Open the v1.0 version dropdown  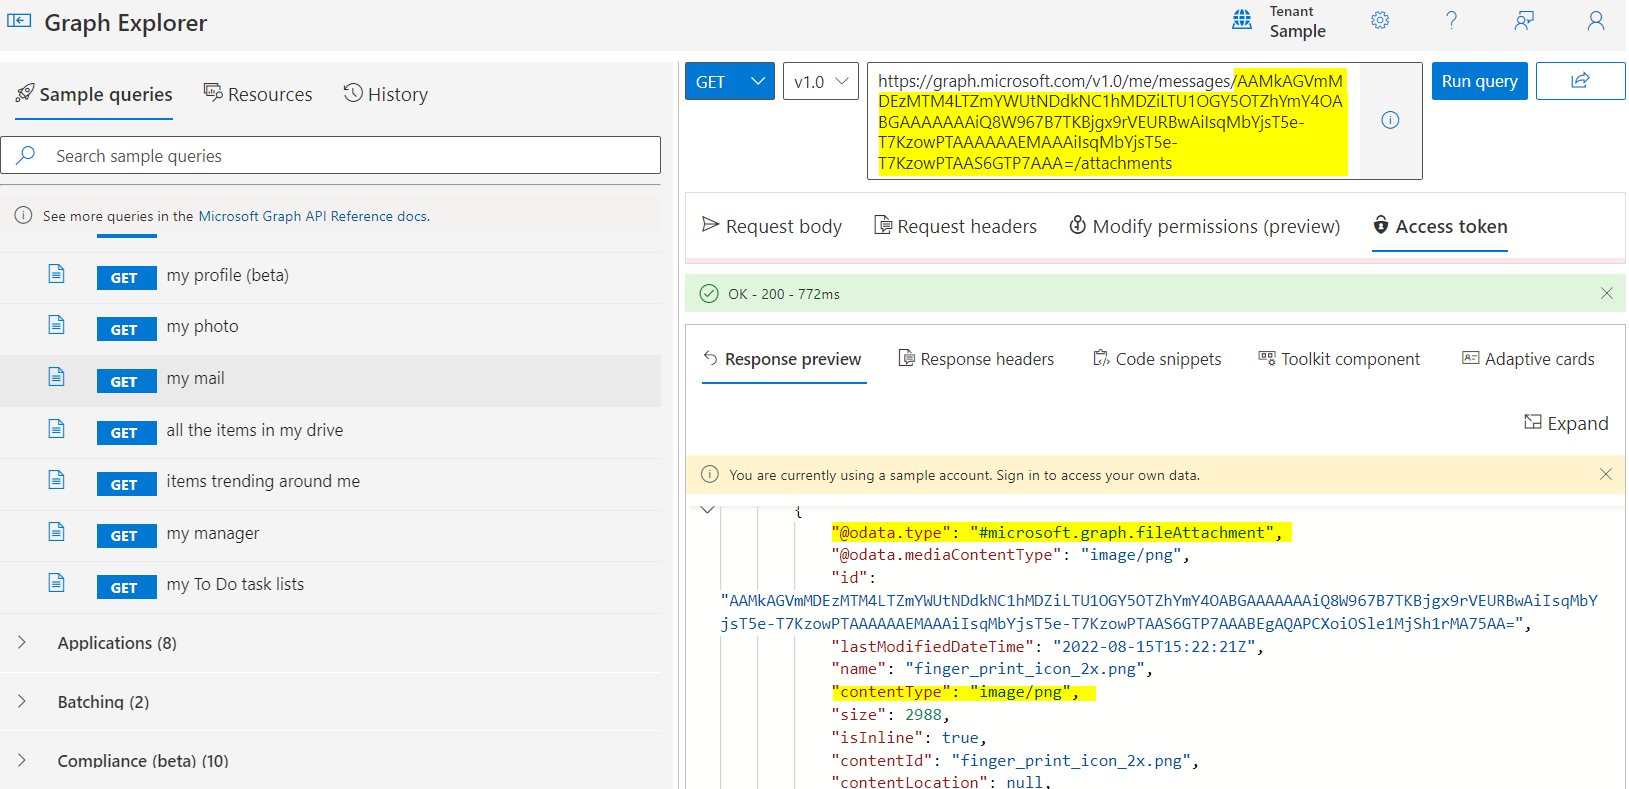point(821,81)
